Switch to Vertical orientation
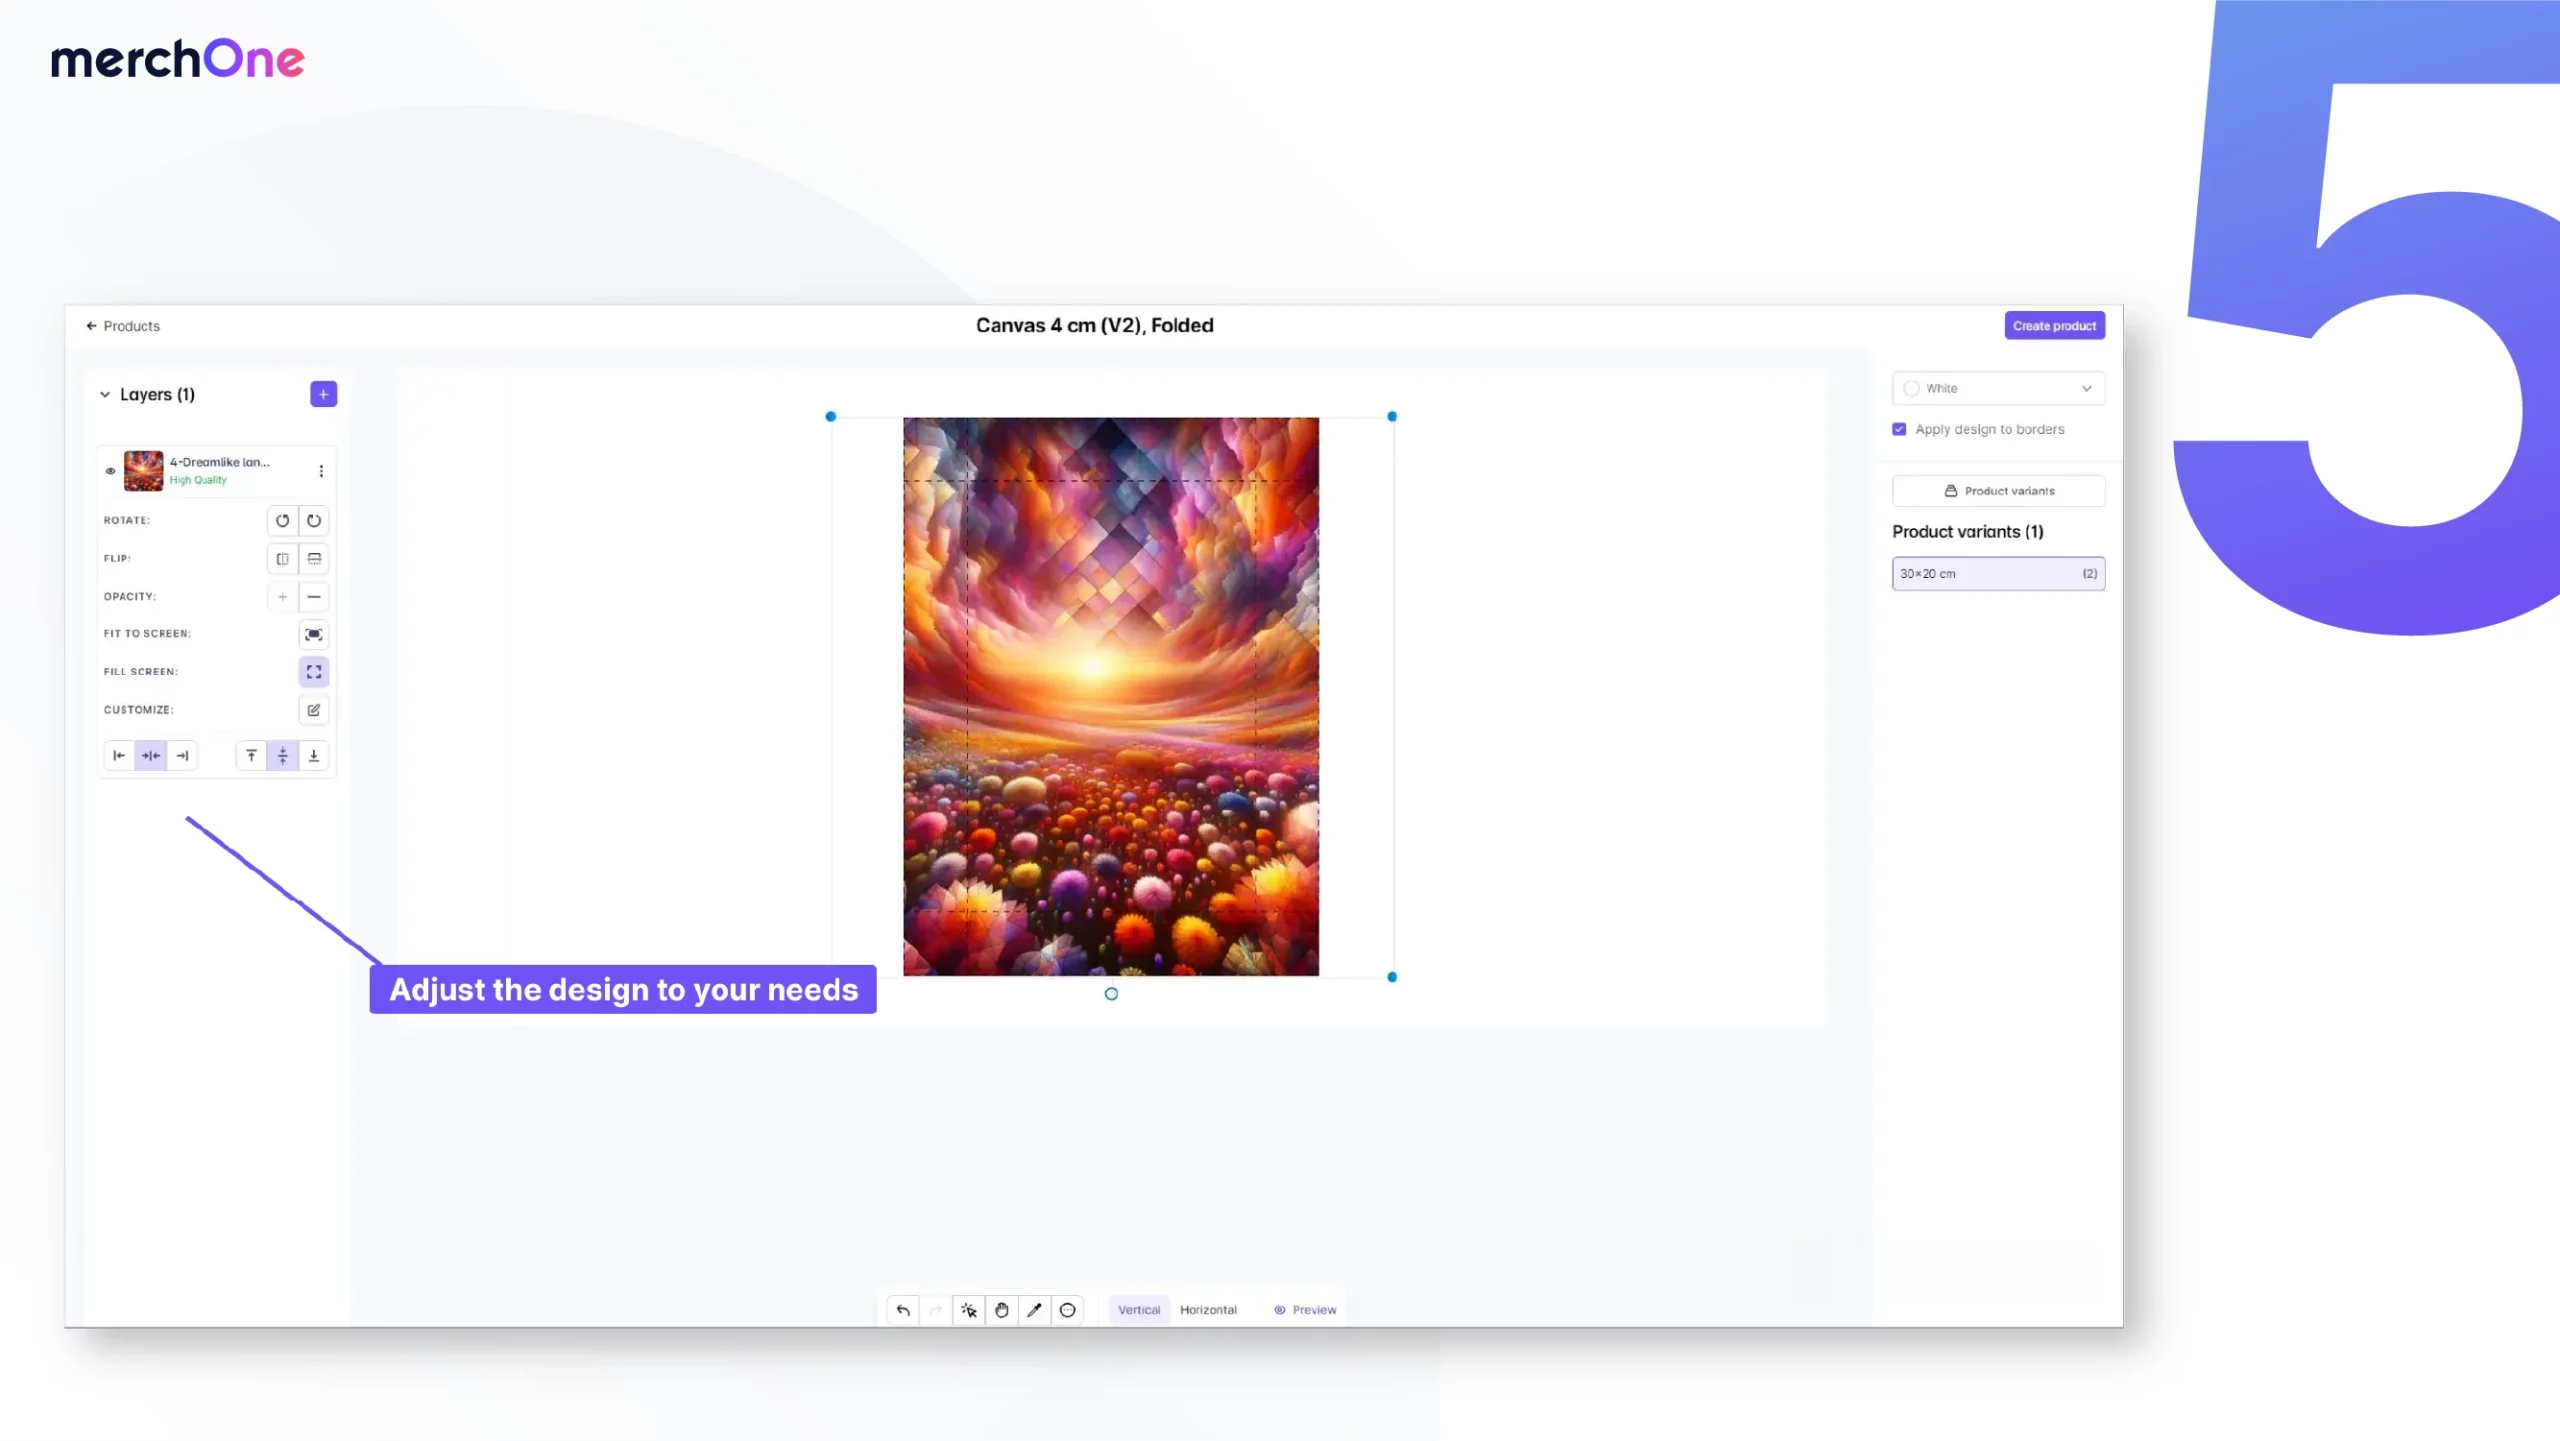 1139,1310
